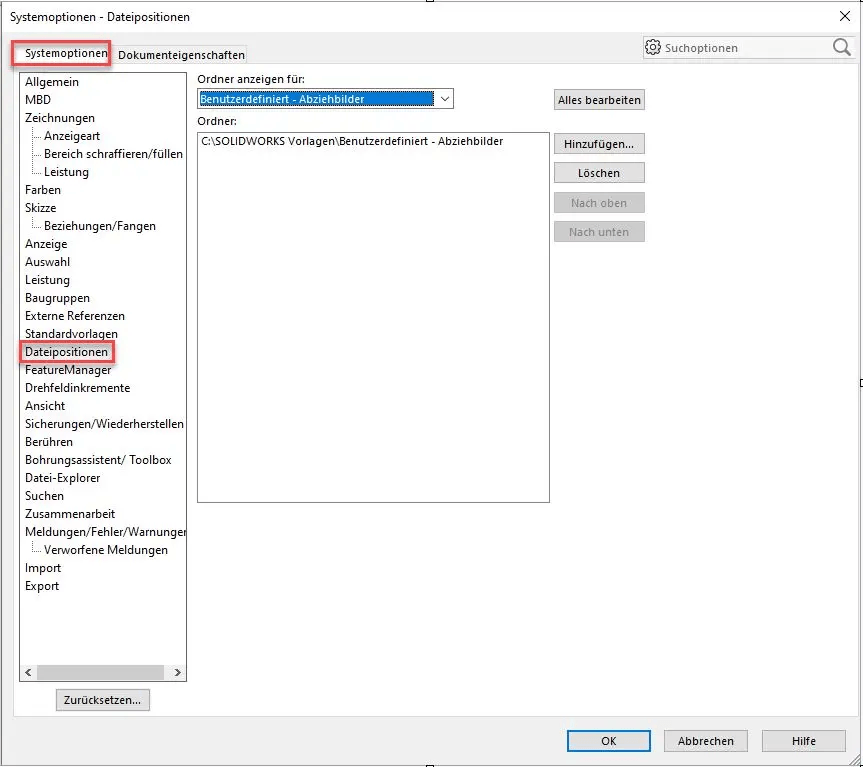Click the Alles bearbeiten button
Screen dimensions: 863x767
pos(599,100)
